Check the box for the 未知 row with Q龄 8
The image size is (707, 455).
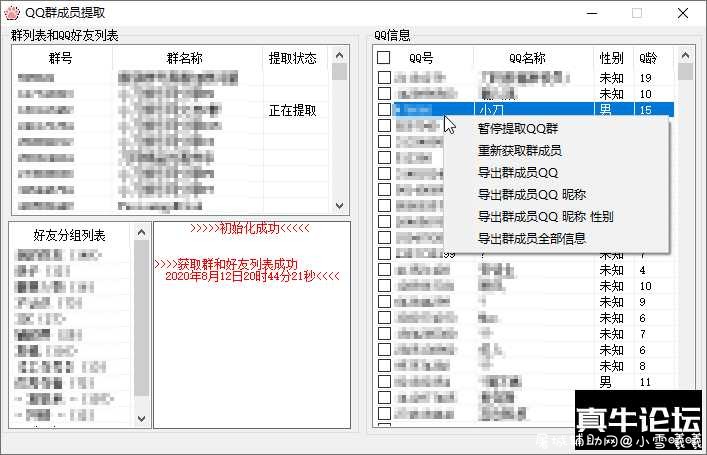coord(384,366)
